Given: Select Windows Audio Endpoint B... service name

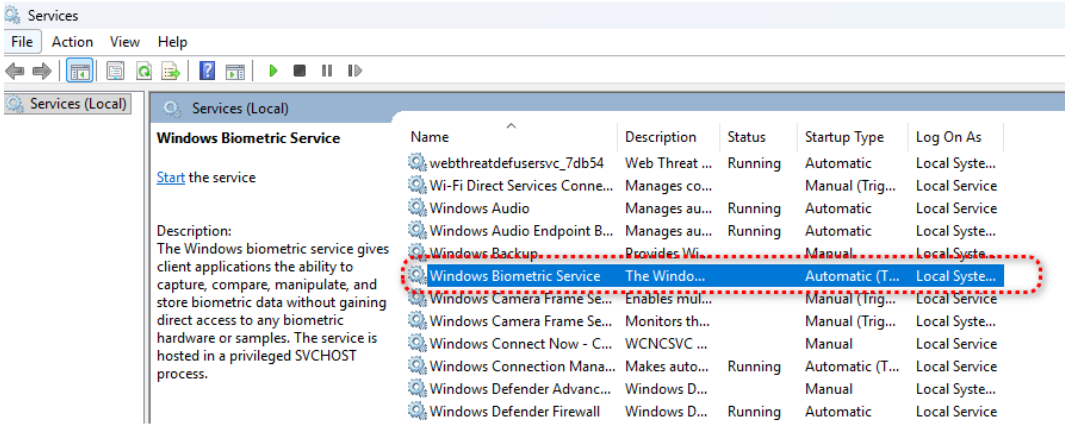Looking at the screenshot, I should pyautogui.click(x=521, y=230).
